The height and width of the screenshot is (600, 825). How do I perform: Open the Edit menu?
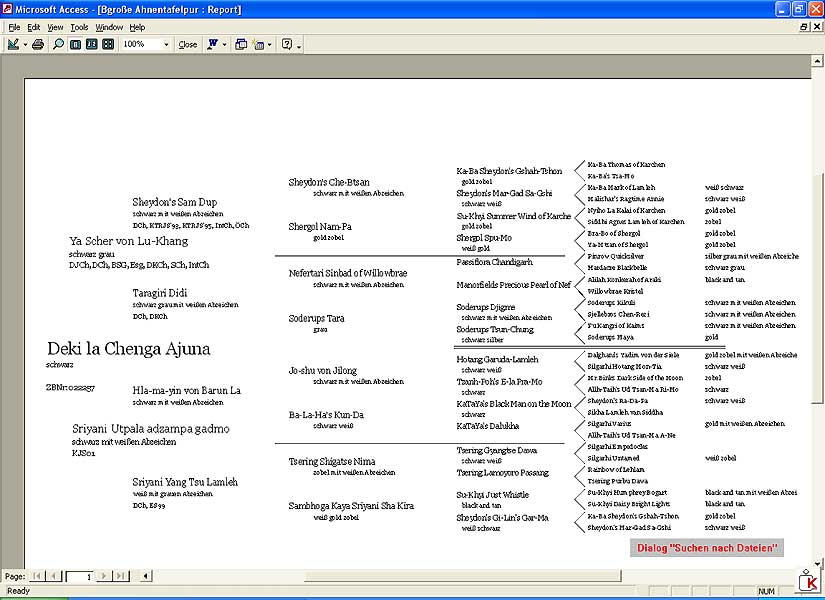pos(34,27)
